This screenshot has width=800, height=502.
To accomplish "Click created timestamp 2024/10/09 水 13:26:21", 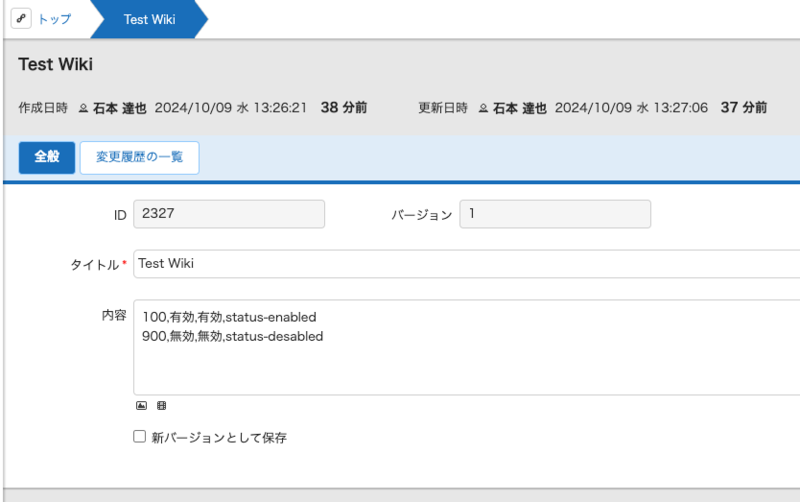I will (231, 108).
